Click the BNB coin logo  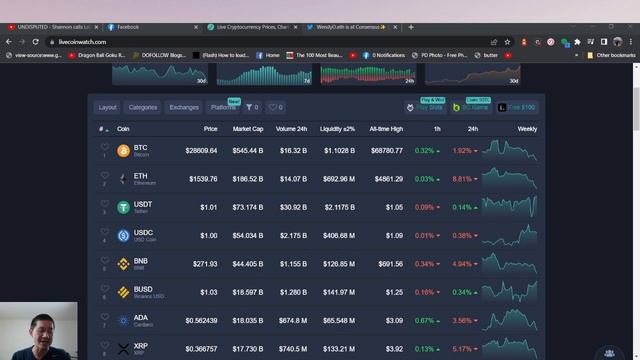[123, 264]
